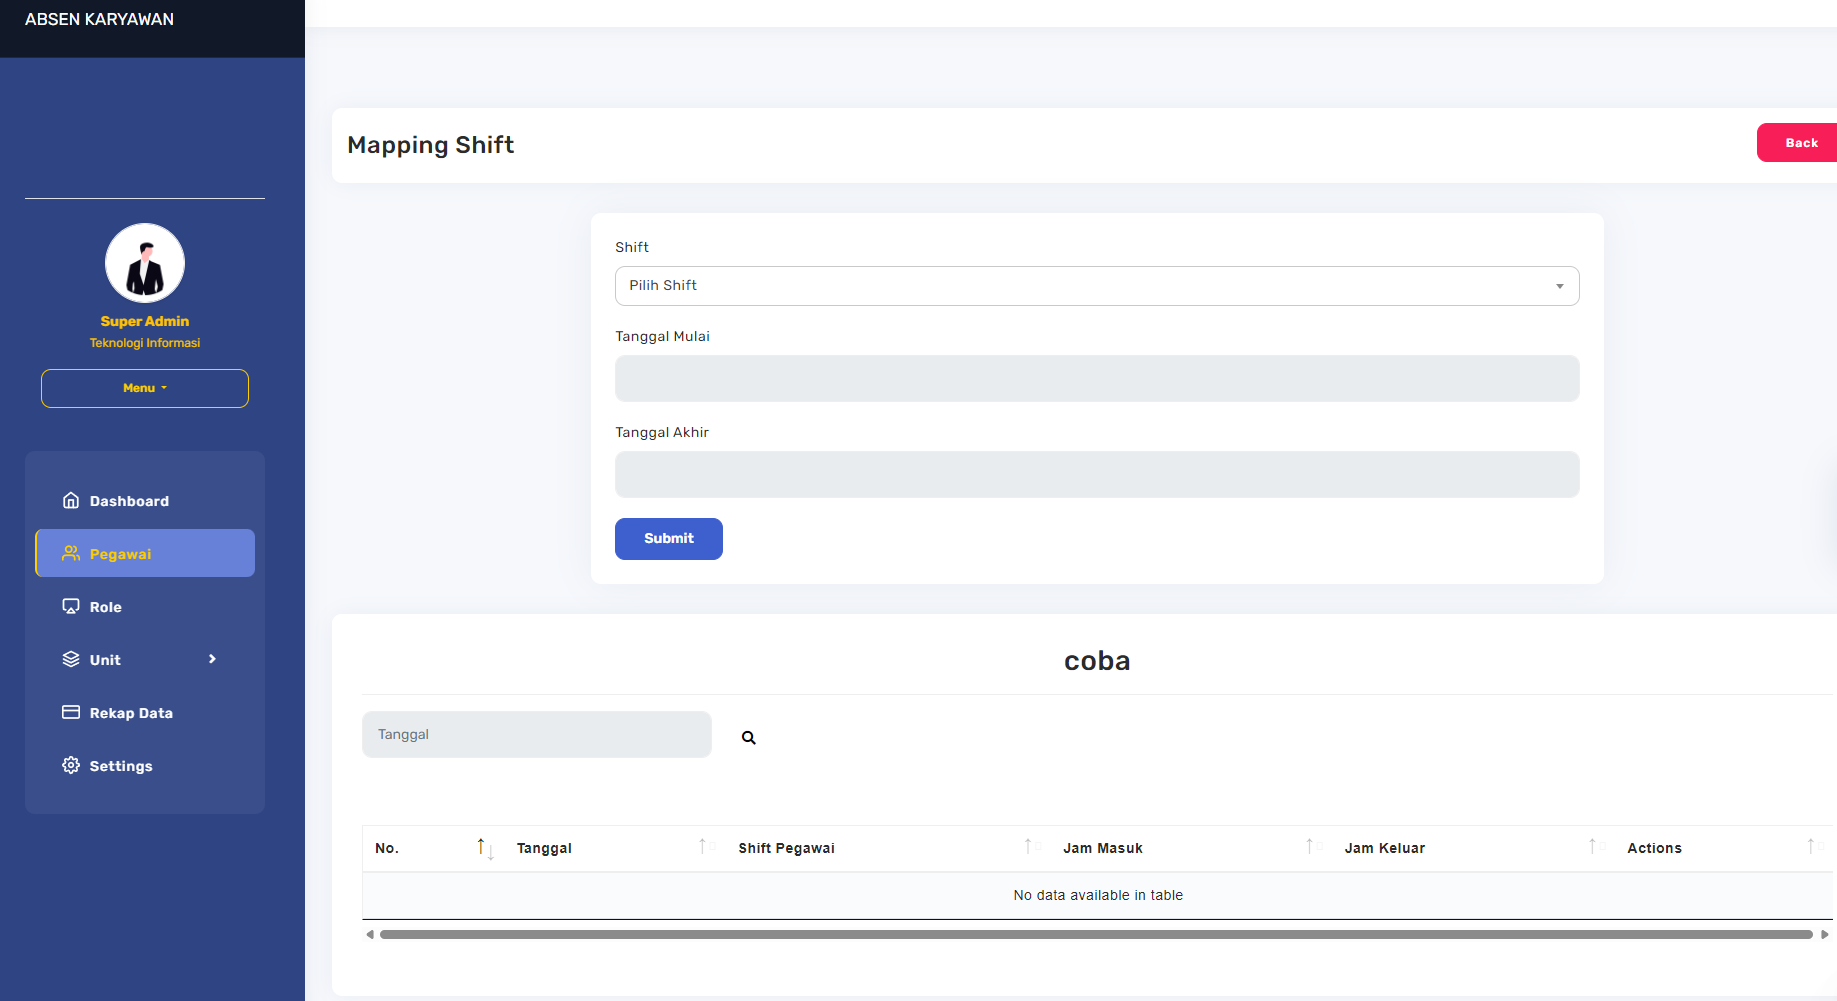
Task: Click the Settings gear icon
Action: (71, 765)
